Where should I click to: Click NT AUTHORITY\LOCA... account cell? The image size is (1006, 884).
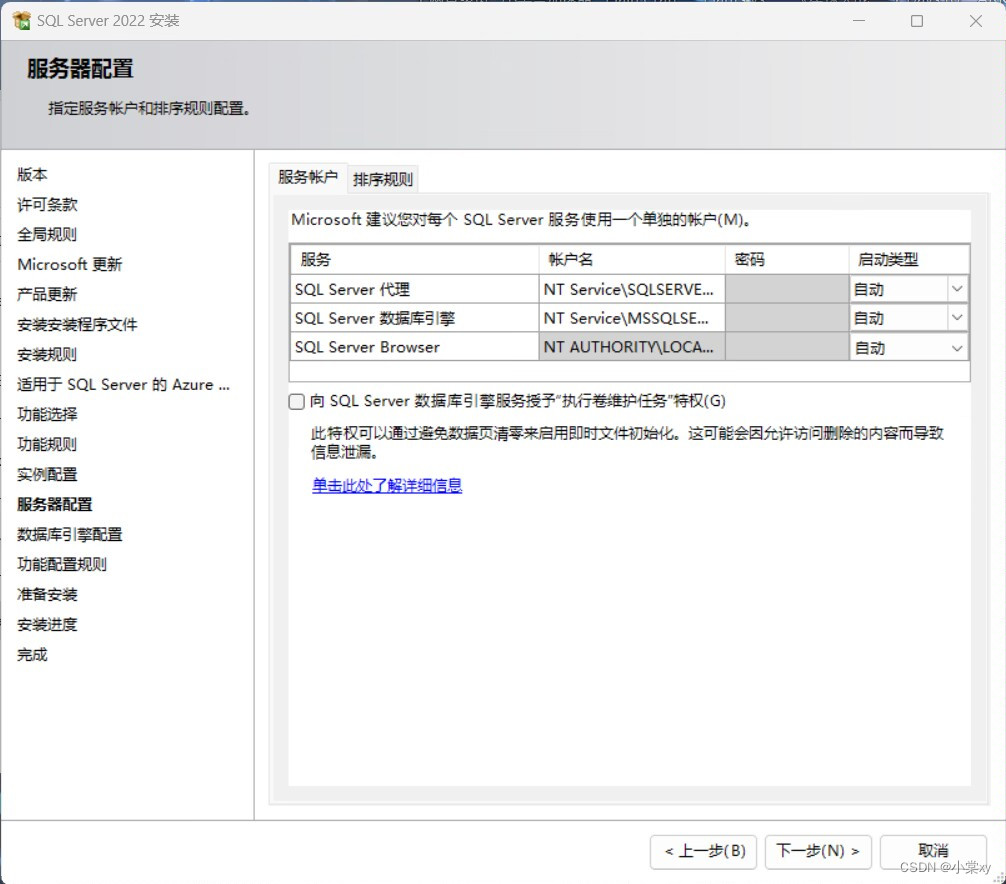(x=632, y=347)
